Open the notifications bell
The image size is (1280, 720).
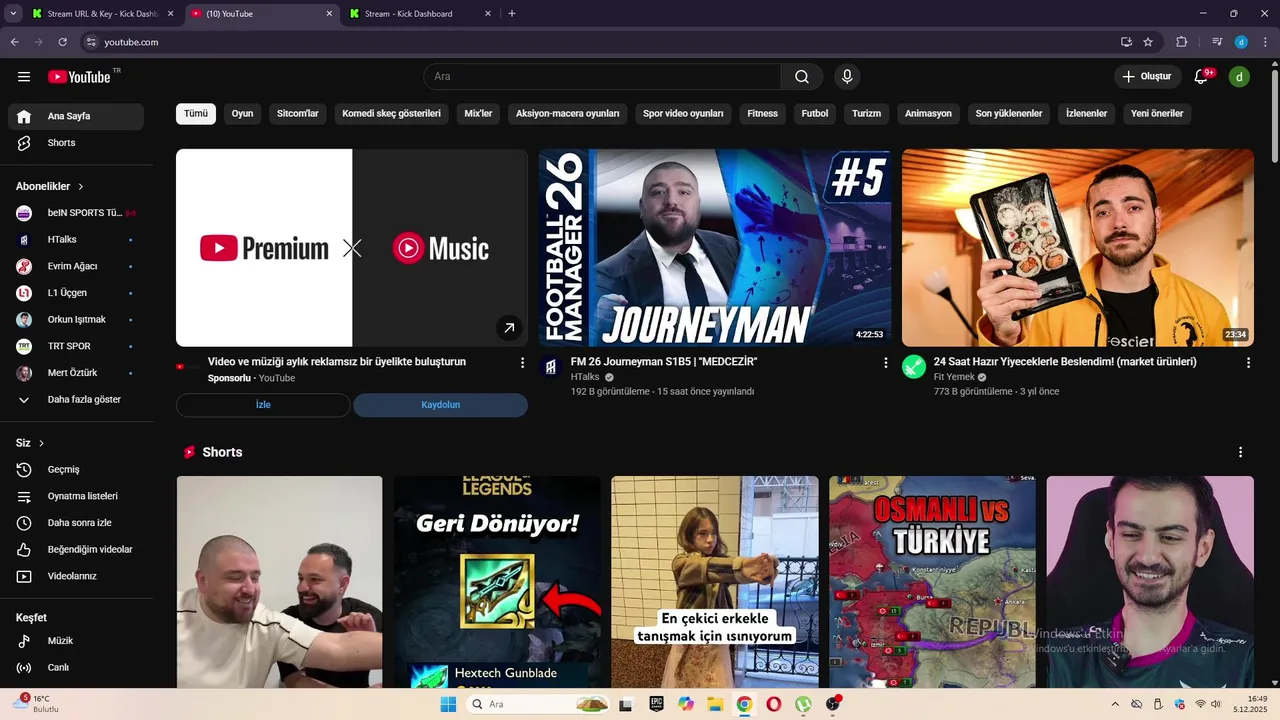1203,77
